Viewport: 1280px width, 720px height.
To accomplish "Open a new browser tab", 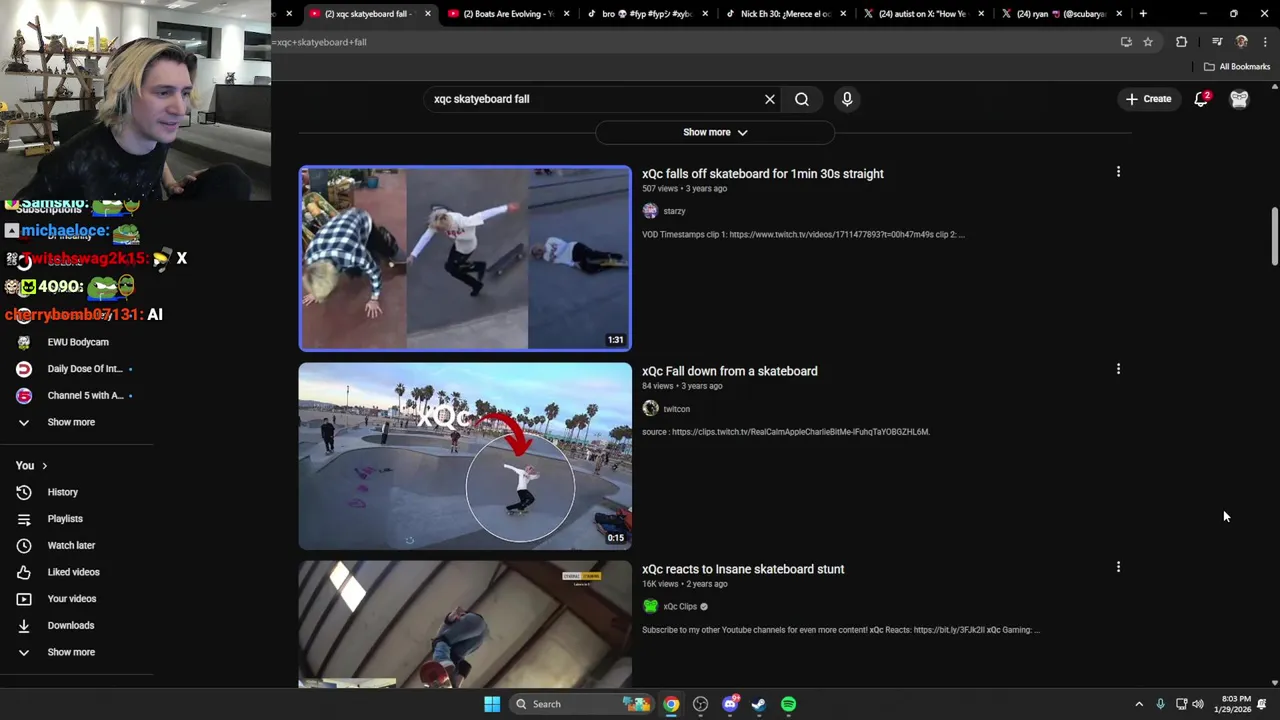I will tap(1143, 14).
